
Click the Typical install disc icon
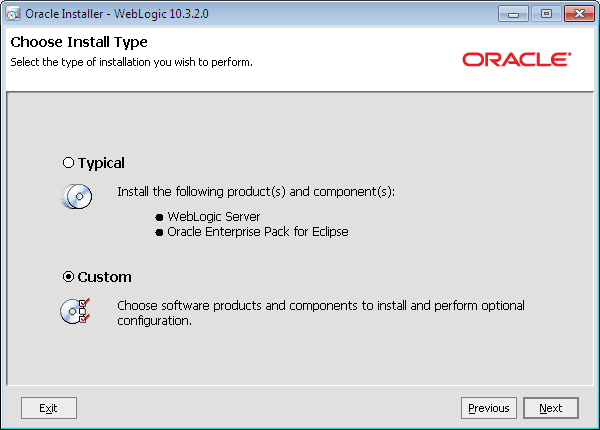click(x=77, y=196)
